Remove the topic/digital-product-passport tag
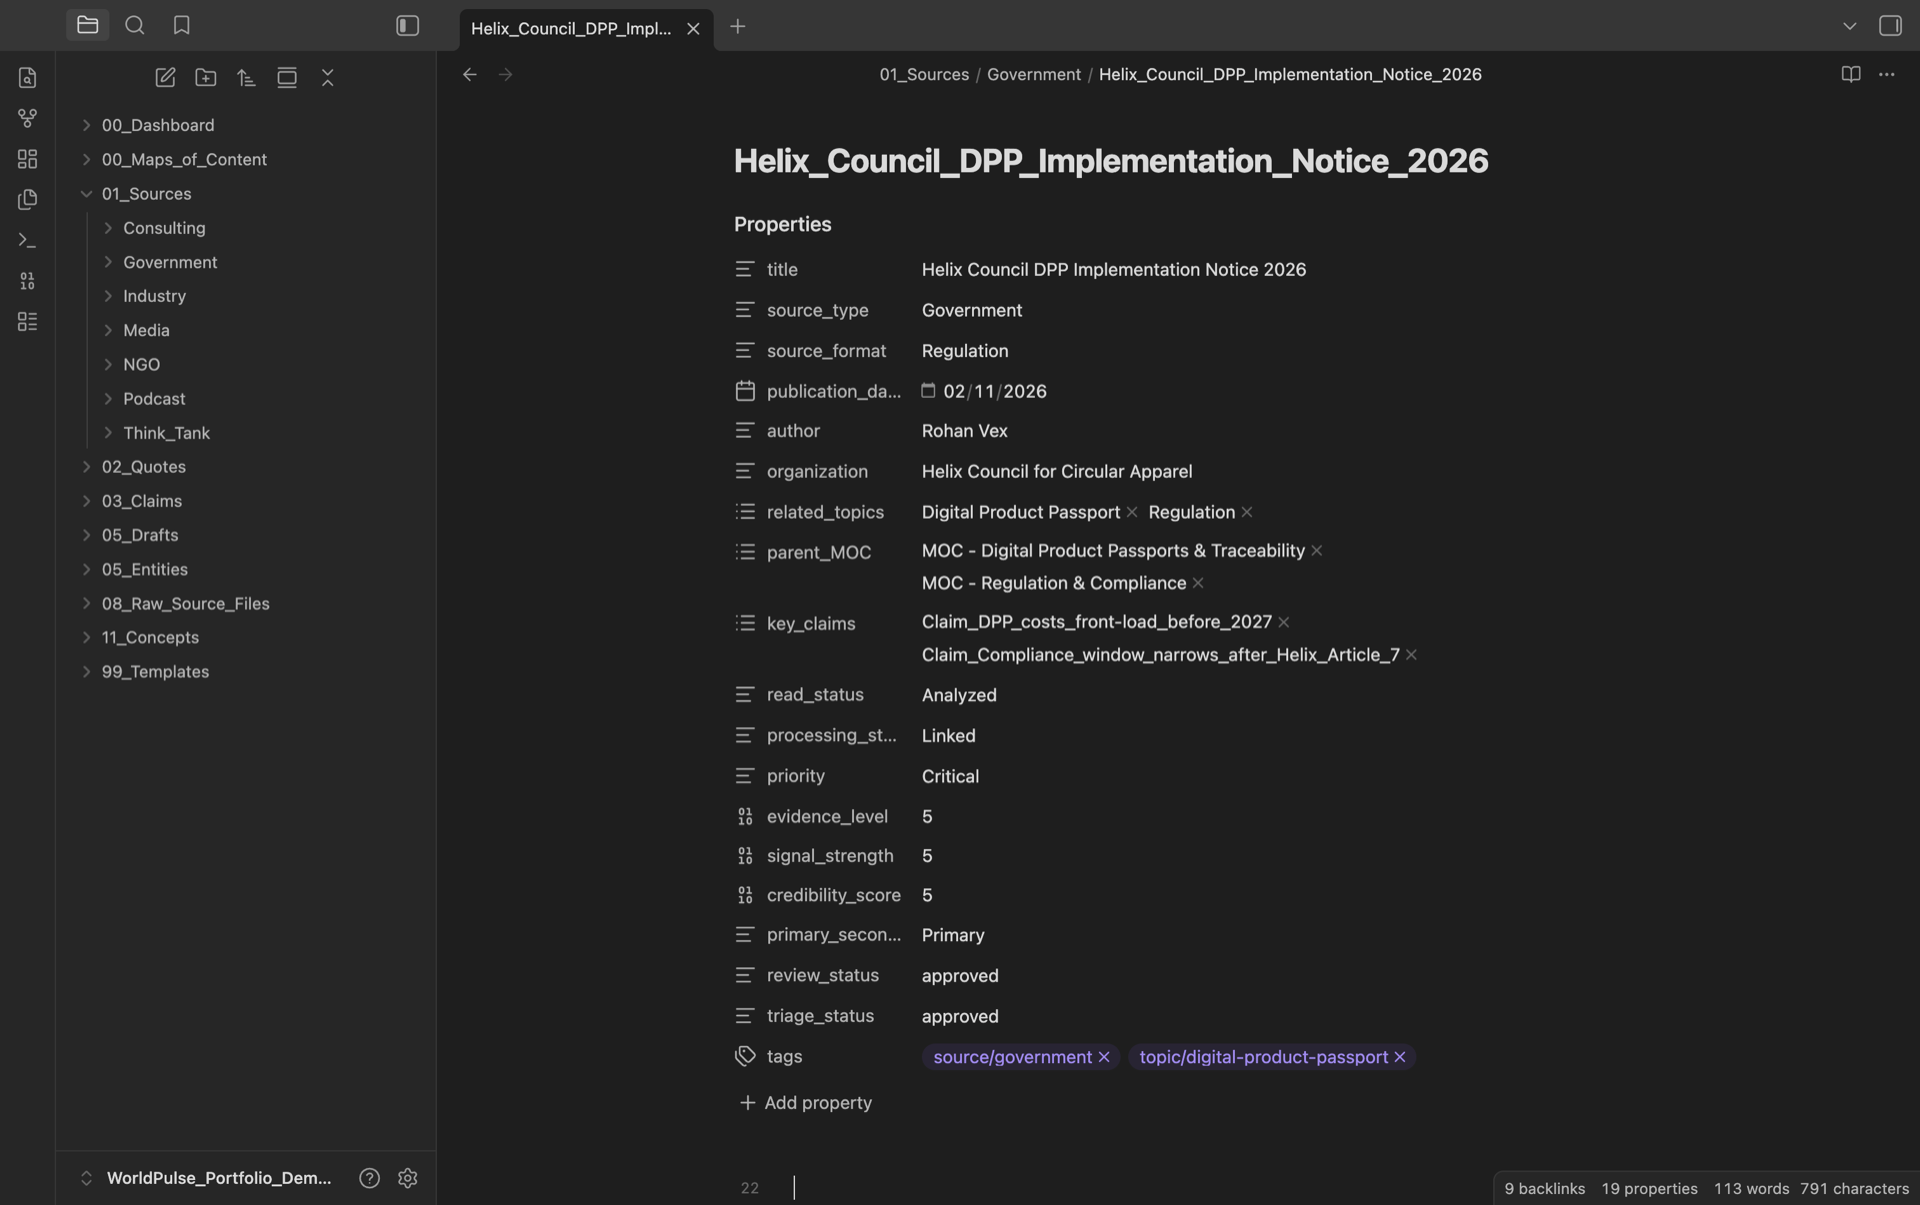This screenshot has height=1205, width=1920. click(x=1400, y=1057)
